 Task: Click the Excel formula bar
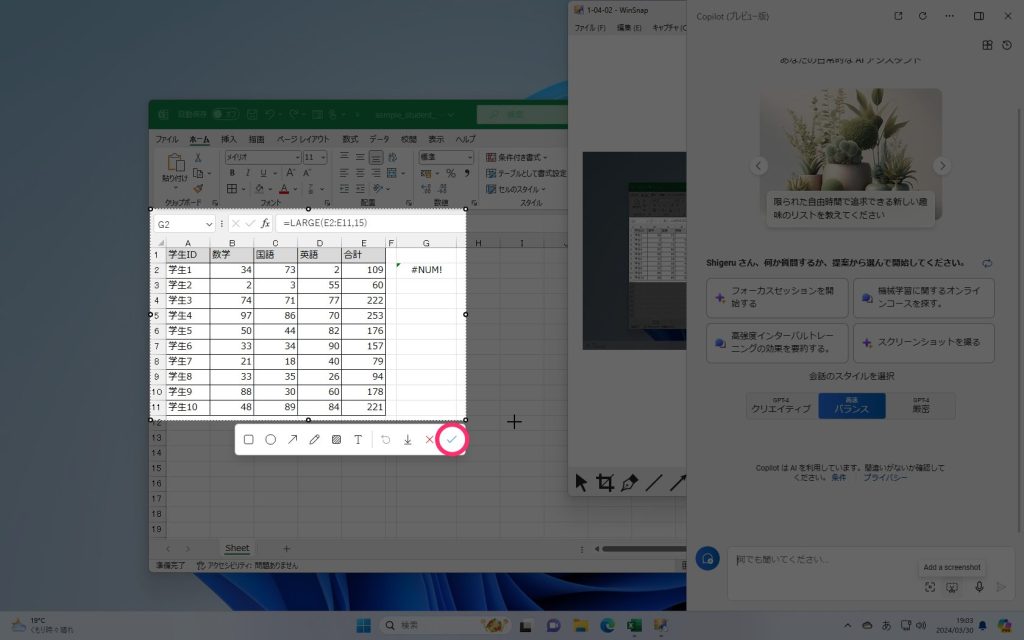[x=370, y=223]
